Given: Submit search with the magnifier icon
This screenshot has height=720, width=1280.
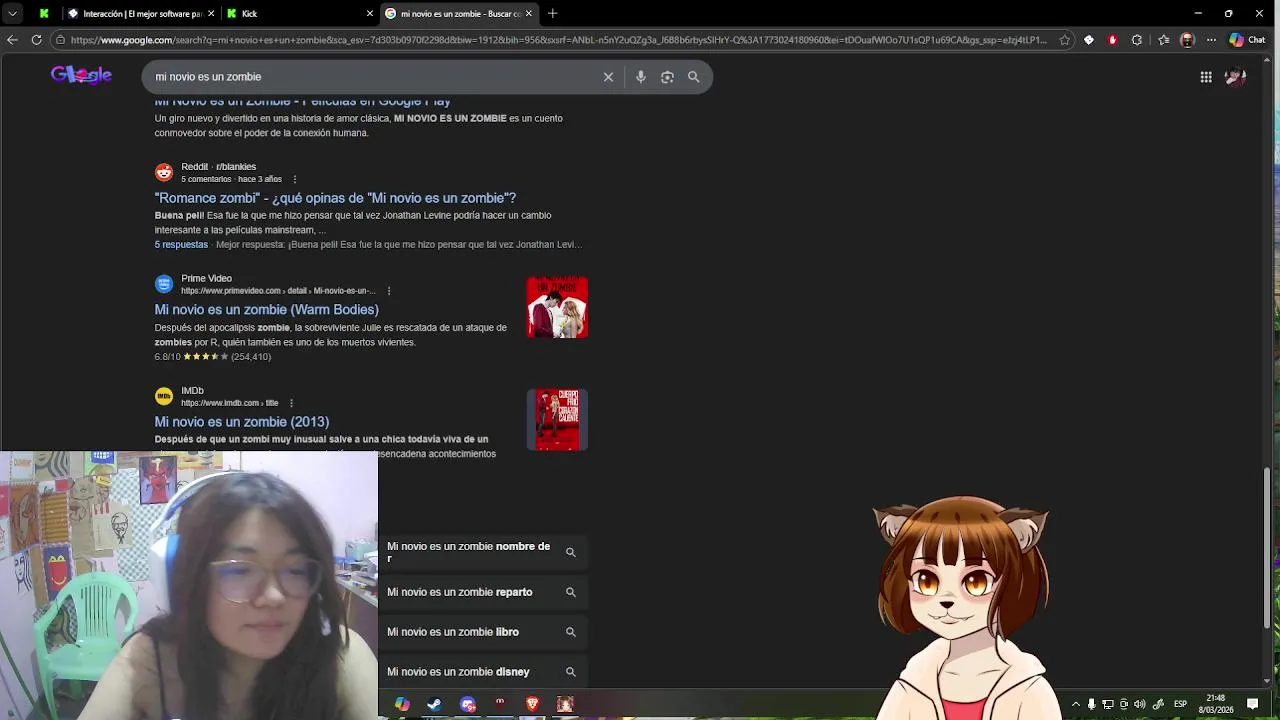Looking at the screenshot, I should (693, 77).
